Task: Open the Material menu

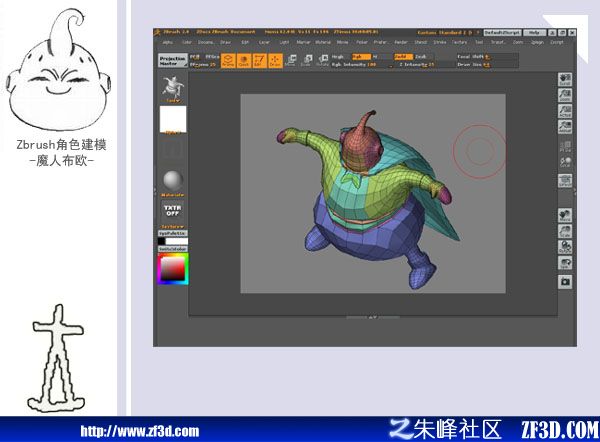Action: pos(323,42)
